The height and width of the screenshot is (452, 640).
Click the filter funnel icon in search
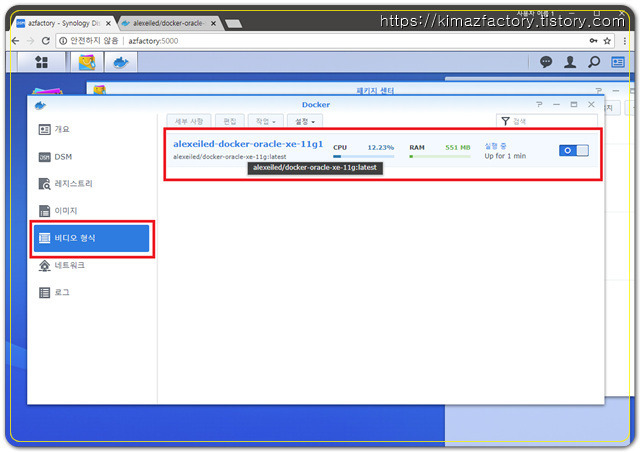coord(505,121)
